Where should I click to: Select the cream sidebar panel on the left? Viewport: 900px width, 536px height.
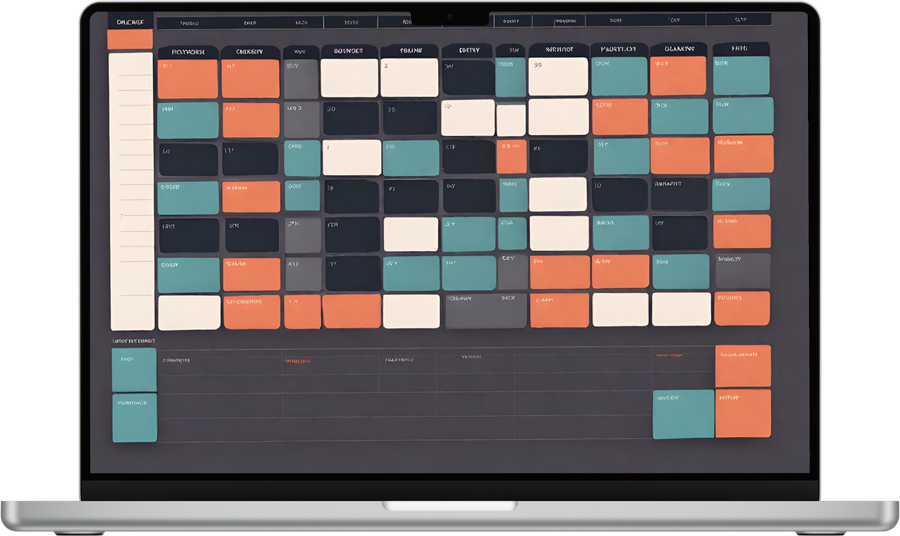click(x=131, y=191)
